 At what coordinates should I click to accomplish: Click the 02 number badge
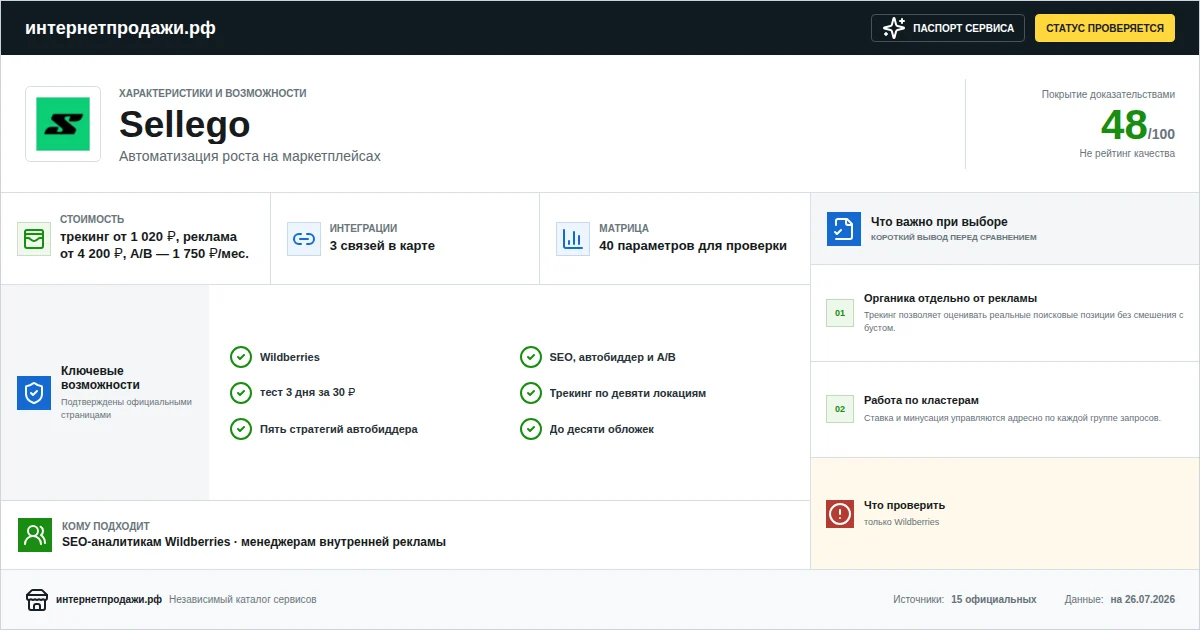840,409
